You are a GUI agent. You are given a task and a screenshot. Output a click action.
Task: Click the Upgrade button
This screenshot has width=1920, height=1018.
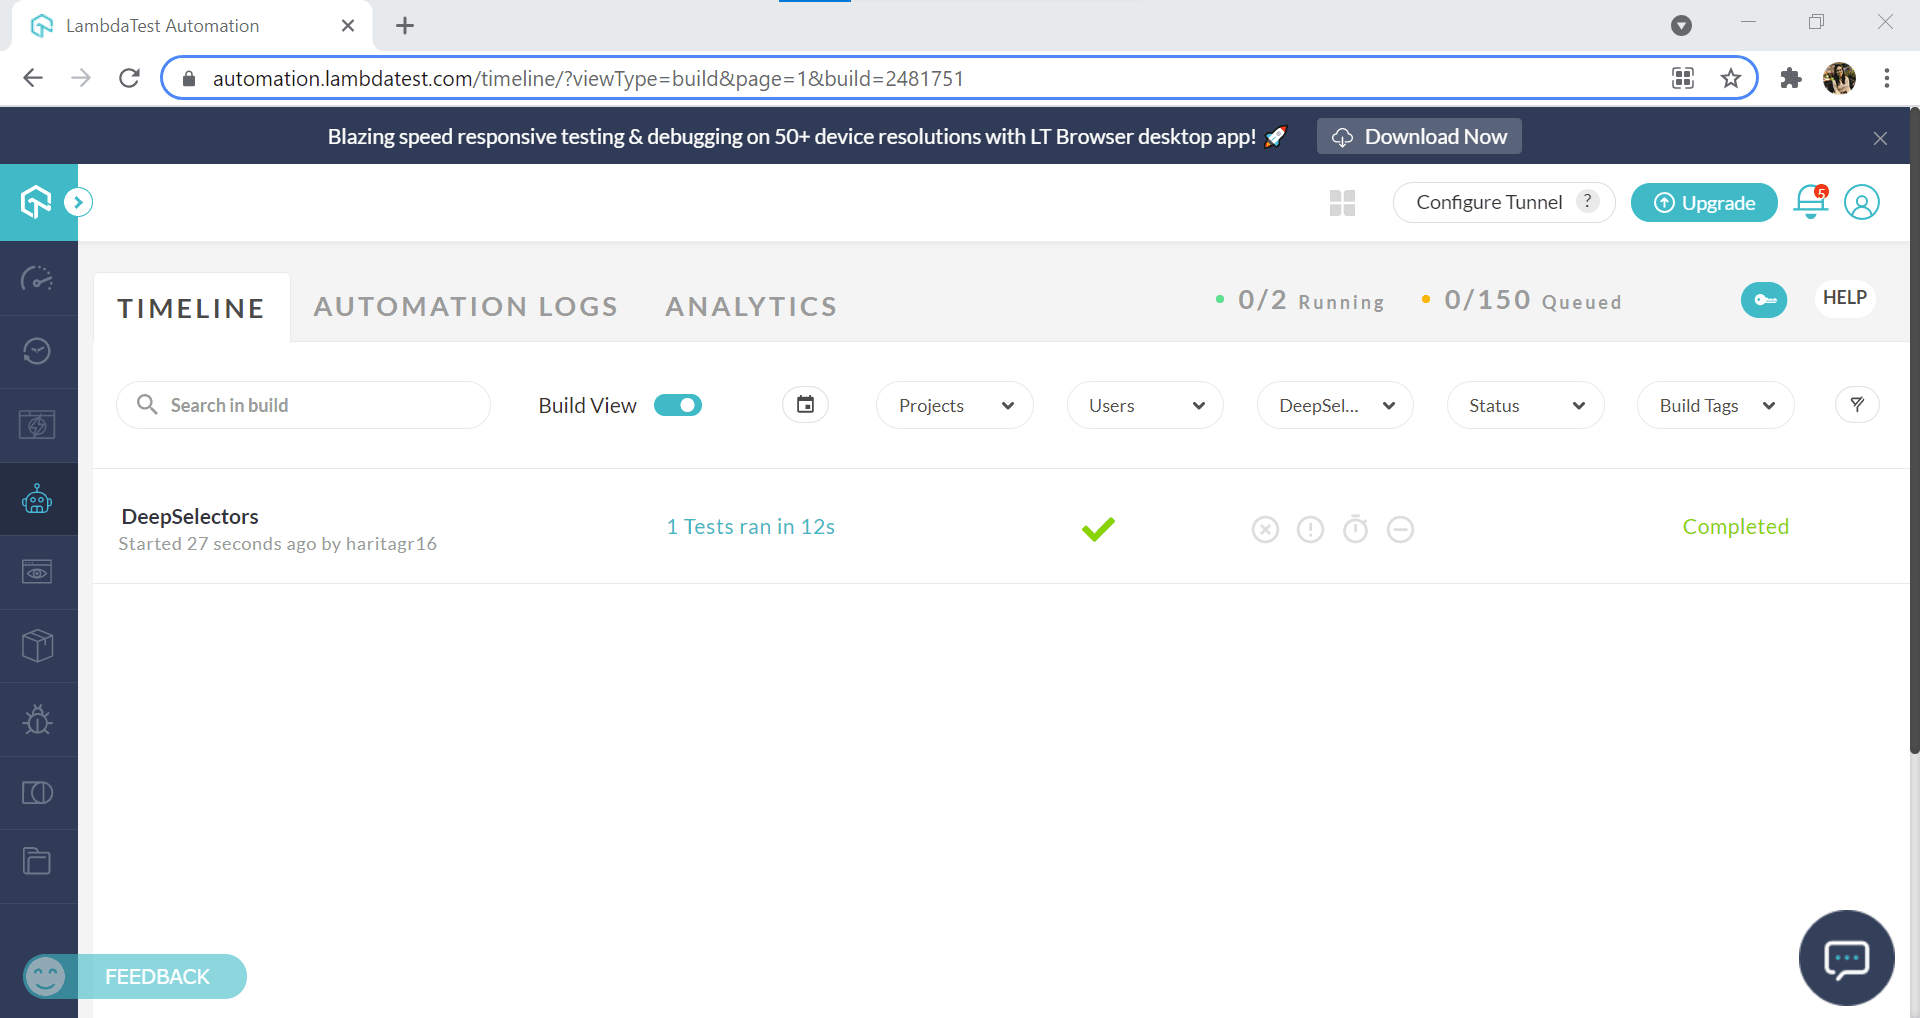click(x=1704, y=203)
